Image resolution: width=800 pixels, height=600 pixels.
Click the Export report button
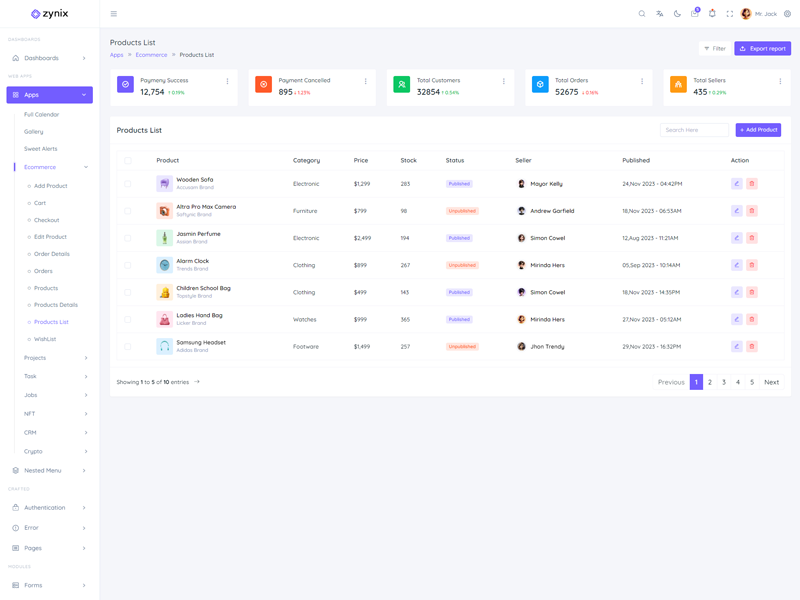[762, 48]
